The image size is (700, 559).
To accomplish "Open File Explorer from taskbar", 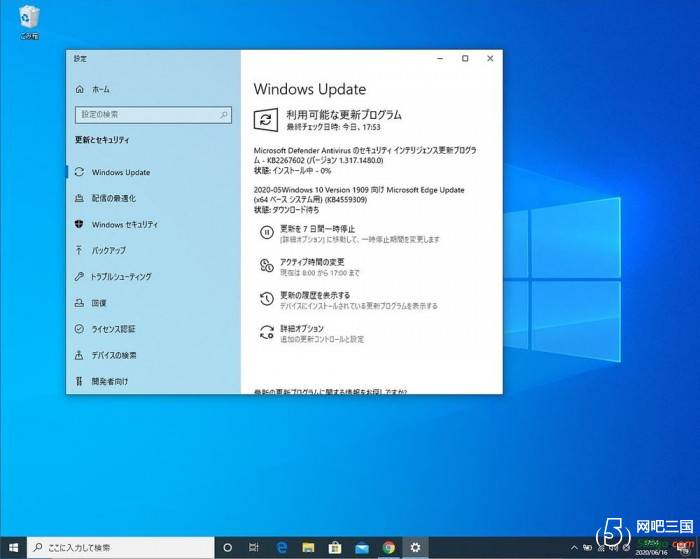I will click(308, 547).
